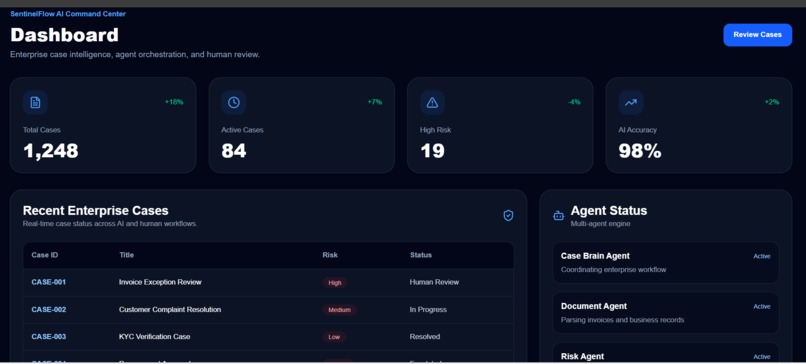This screenshot has width=806, height=364.
Task: Click the warning triangle icon on High Risk card
Action: click(x=432, y=102)
